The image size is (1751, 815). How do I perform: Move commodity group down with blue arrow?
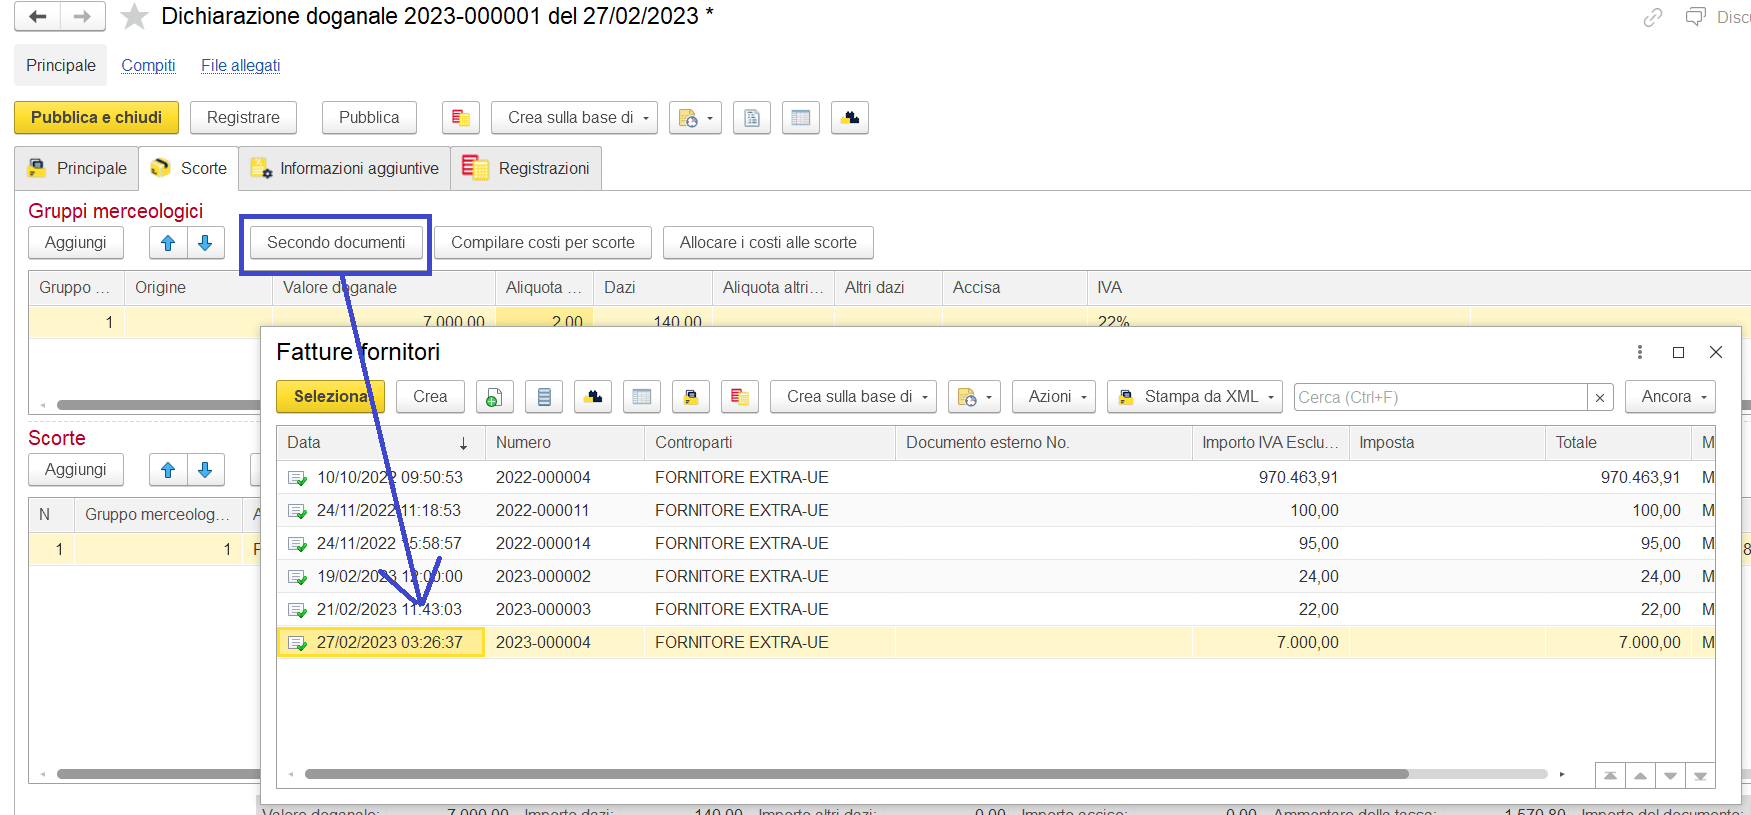tap(205, 242)
